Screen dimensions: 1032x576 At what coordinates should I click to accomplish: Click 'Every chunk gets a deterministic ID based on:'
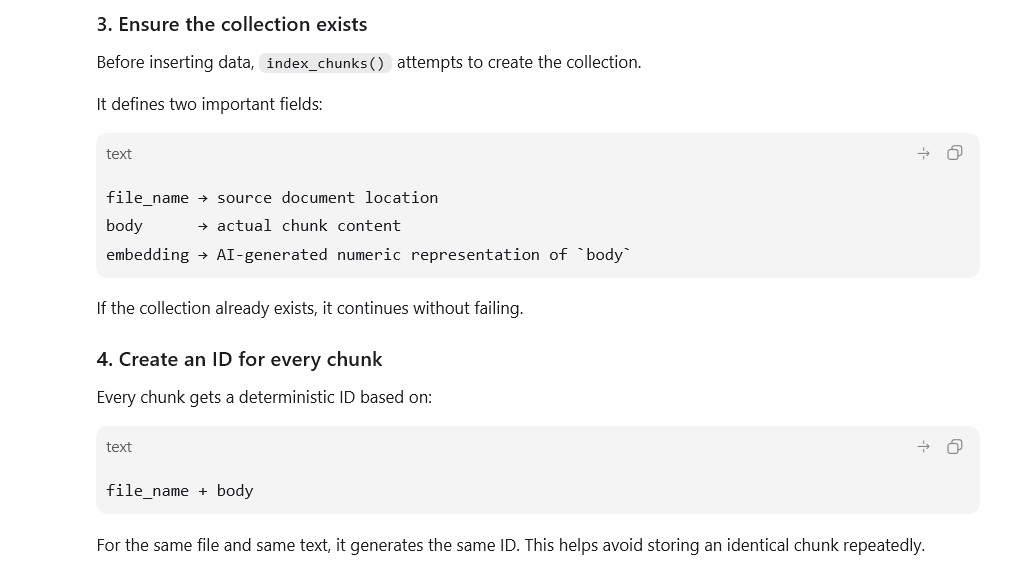[264, 397]
